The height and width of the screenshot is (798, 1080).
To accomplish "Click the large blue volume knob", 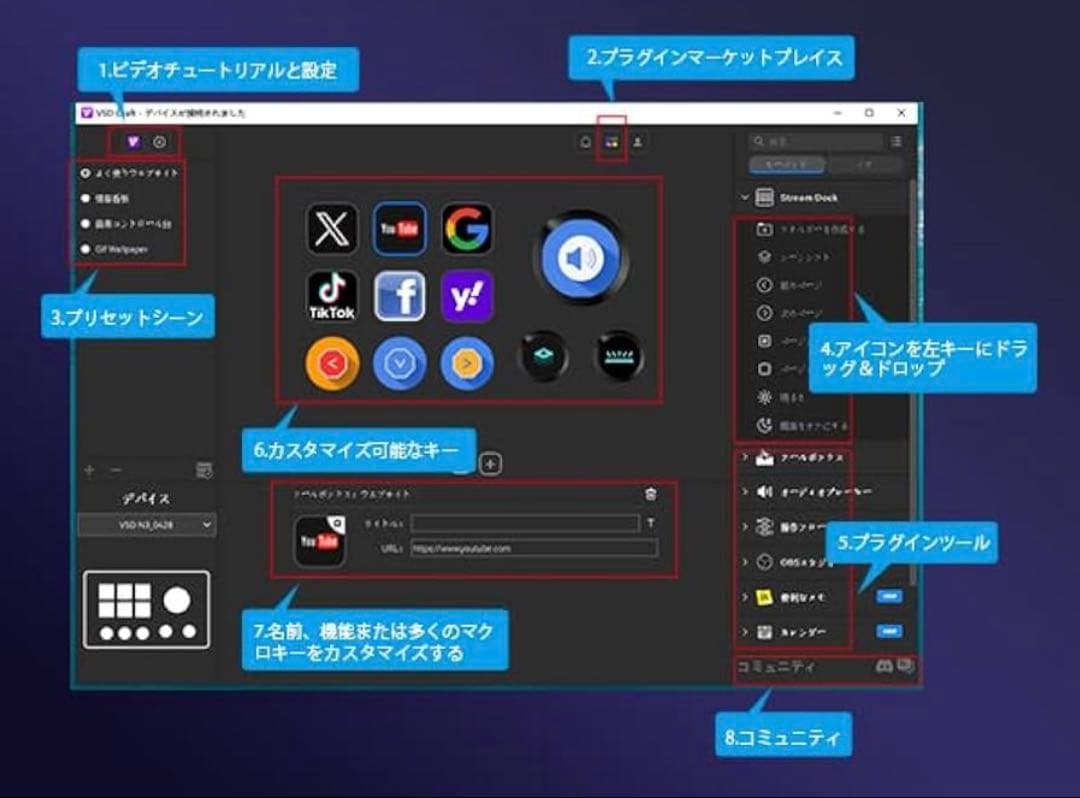I will (581, 258).
